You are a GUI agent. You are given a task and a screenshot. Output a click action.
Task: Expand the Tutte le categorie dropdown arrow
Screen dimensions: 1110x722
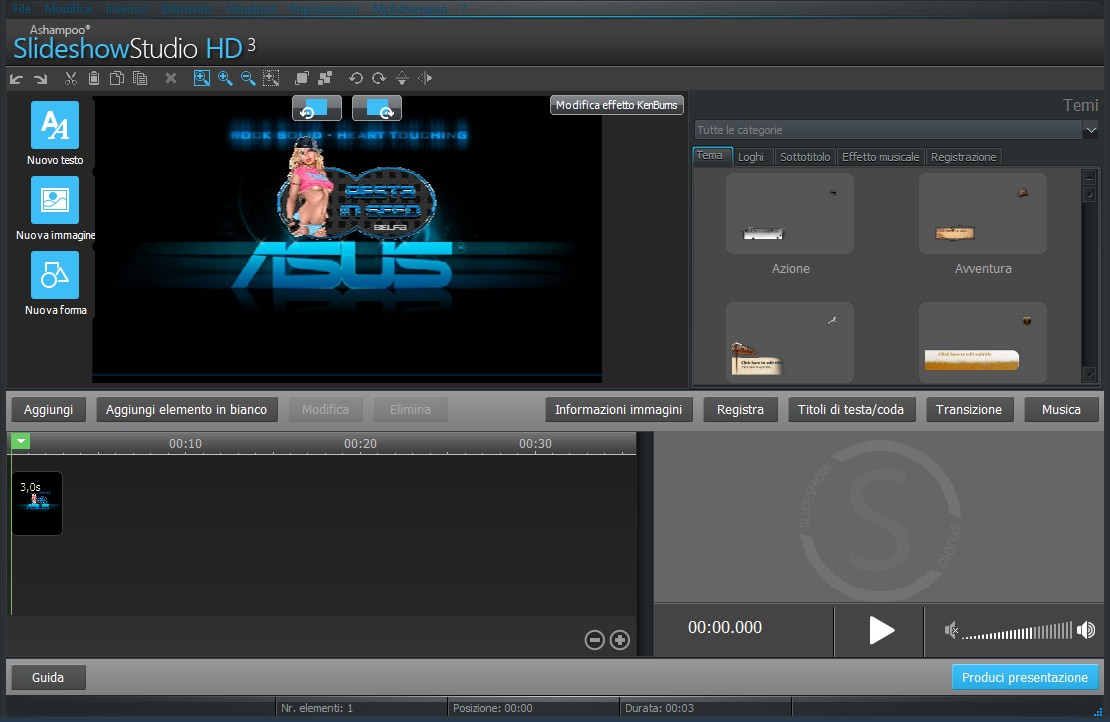(1090, 130)
